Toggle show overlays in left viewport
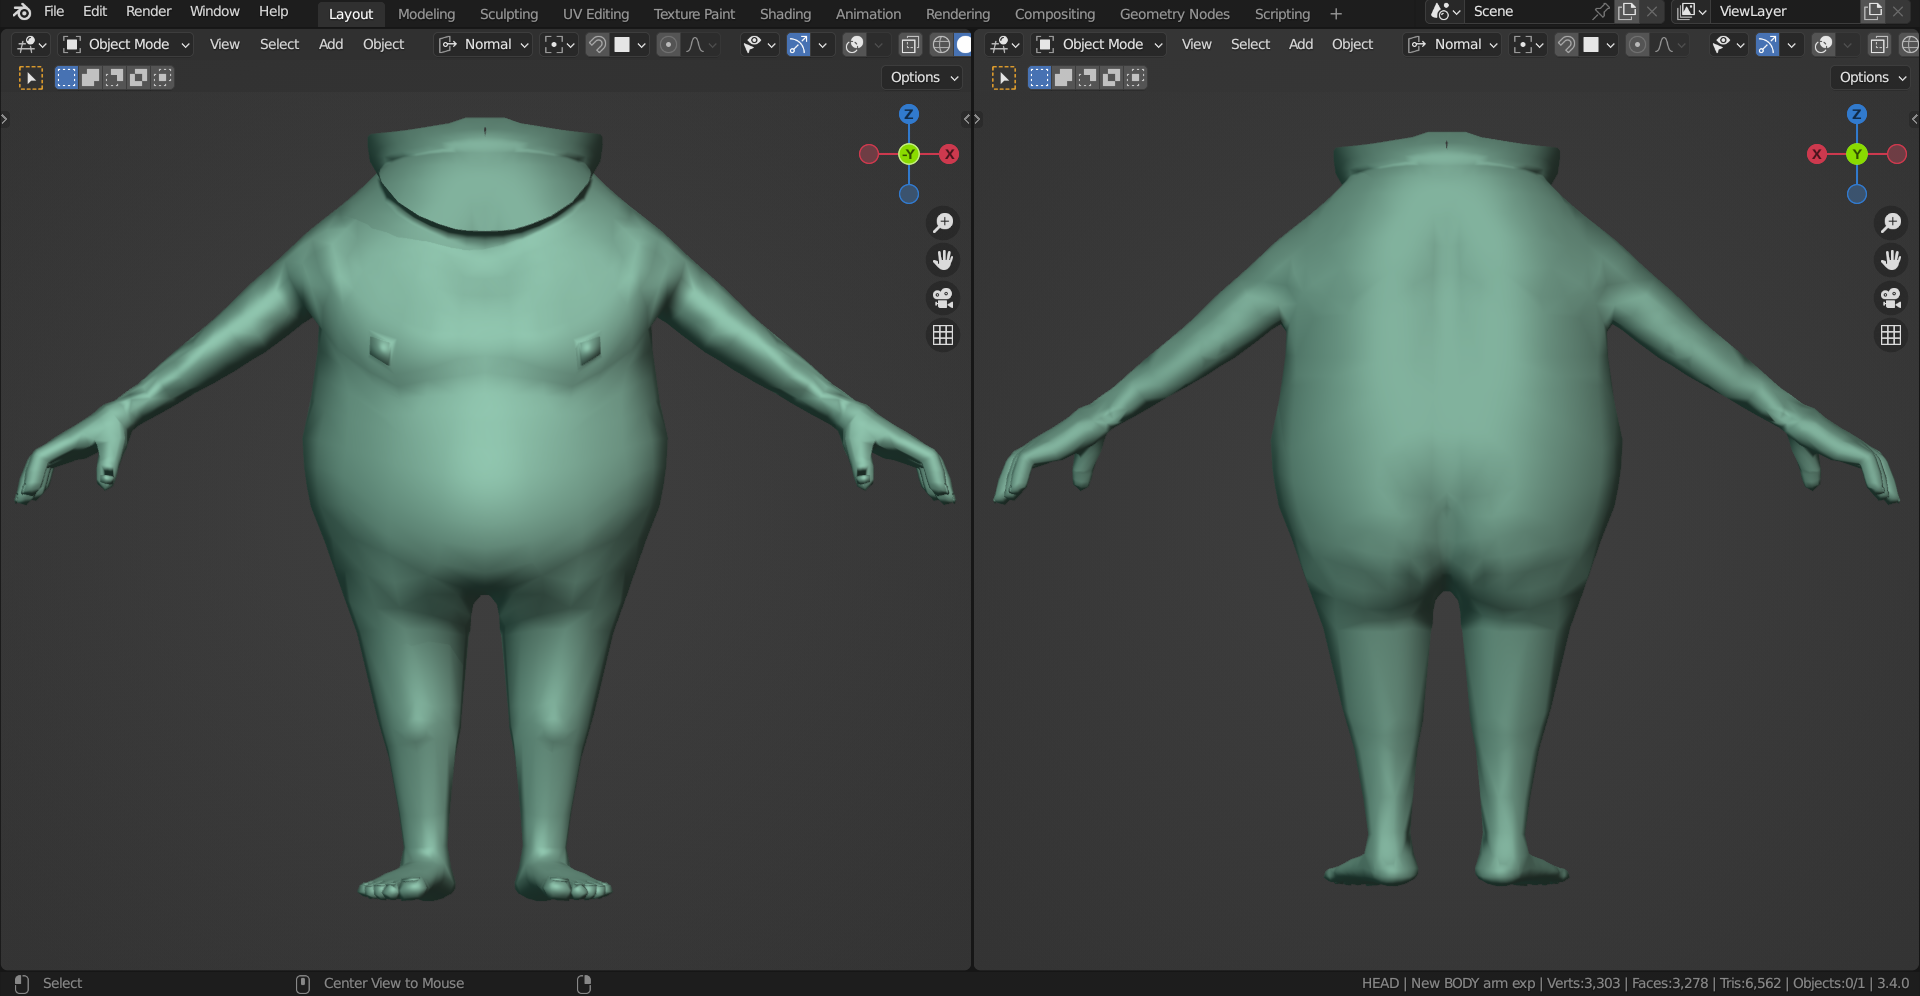Screen dimensions: 1920x996 click(x=854, y=45)
